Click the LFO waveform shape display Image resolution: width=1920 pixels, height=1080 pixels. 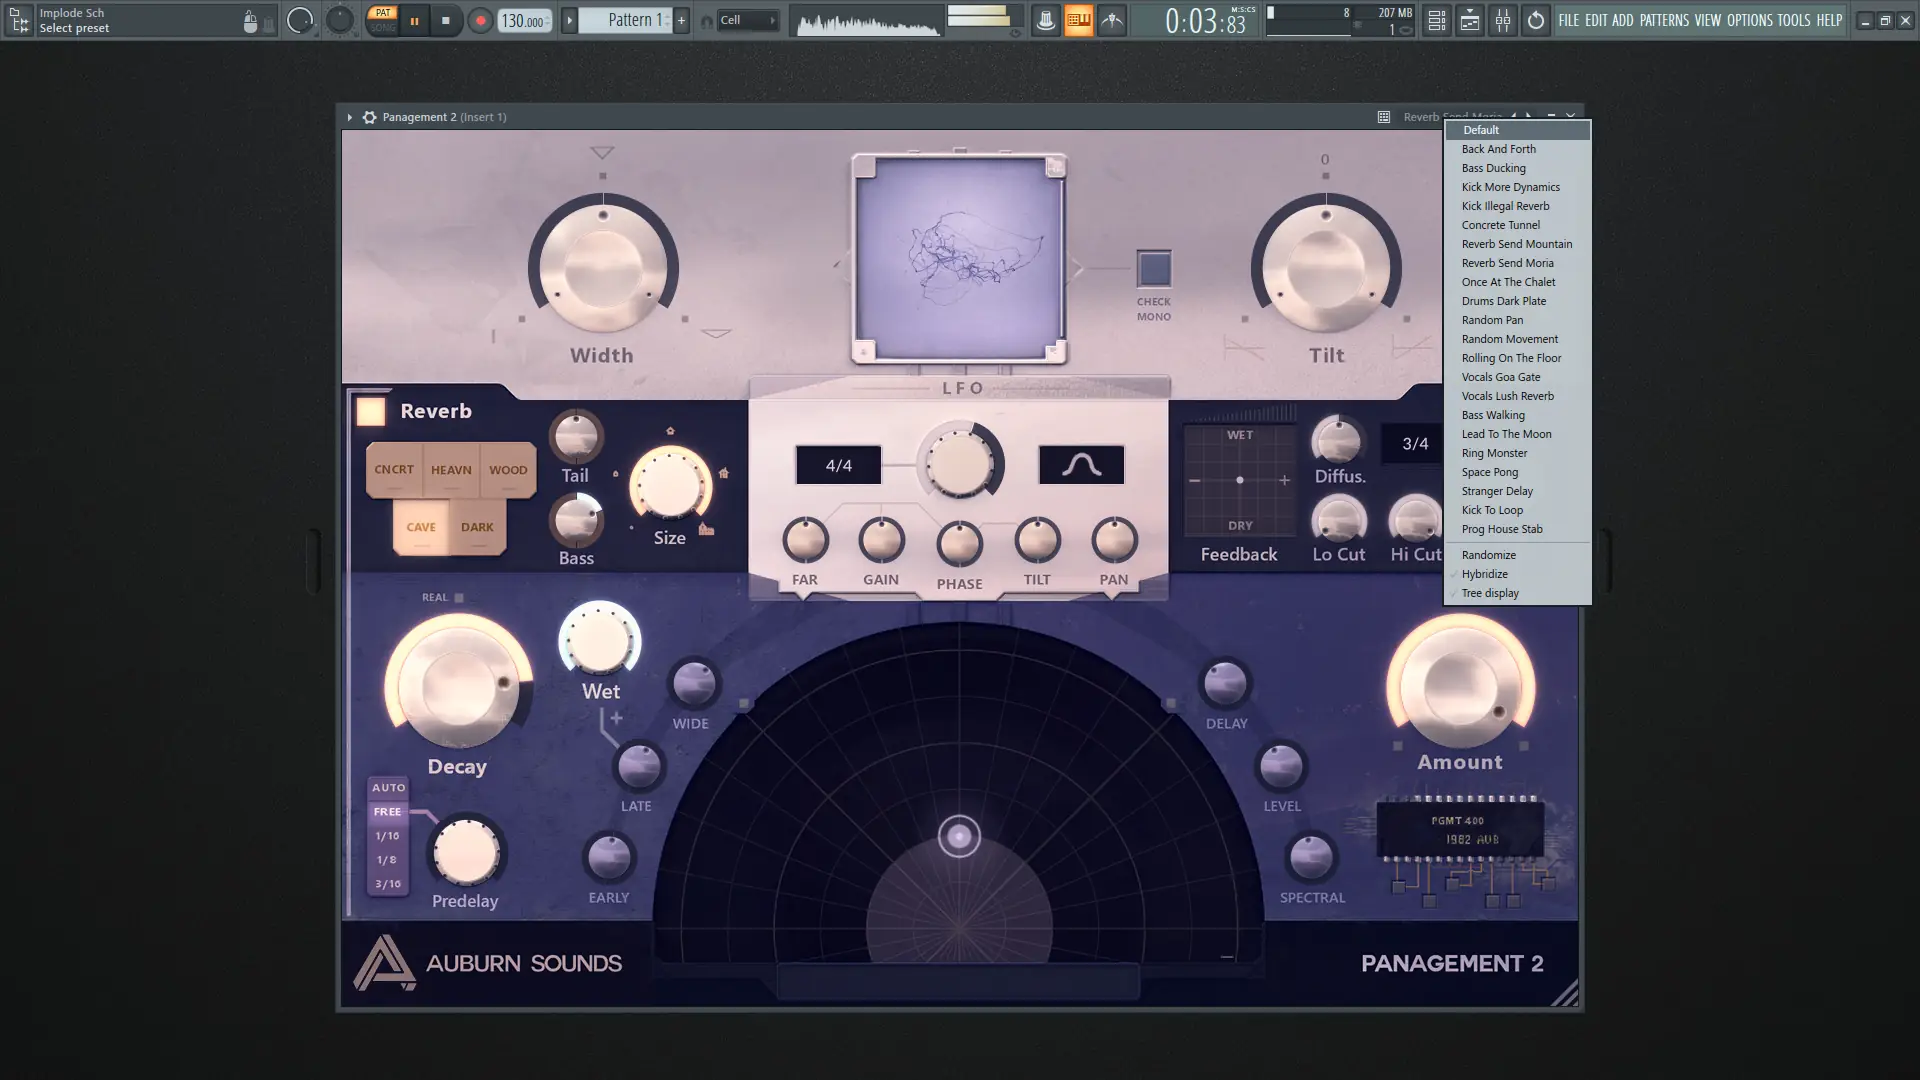(1081, 465)
